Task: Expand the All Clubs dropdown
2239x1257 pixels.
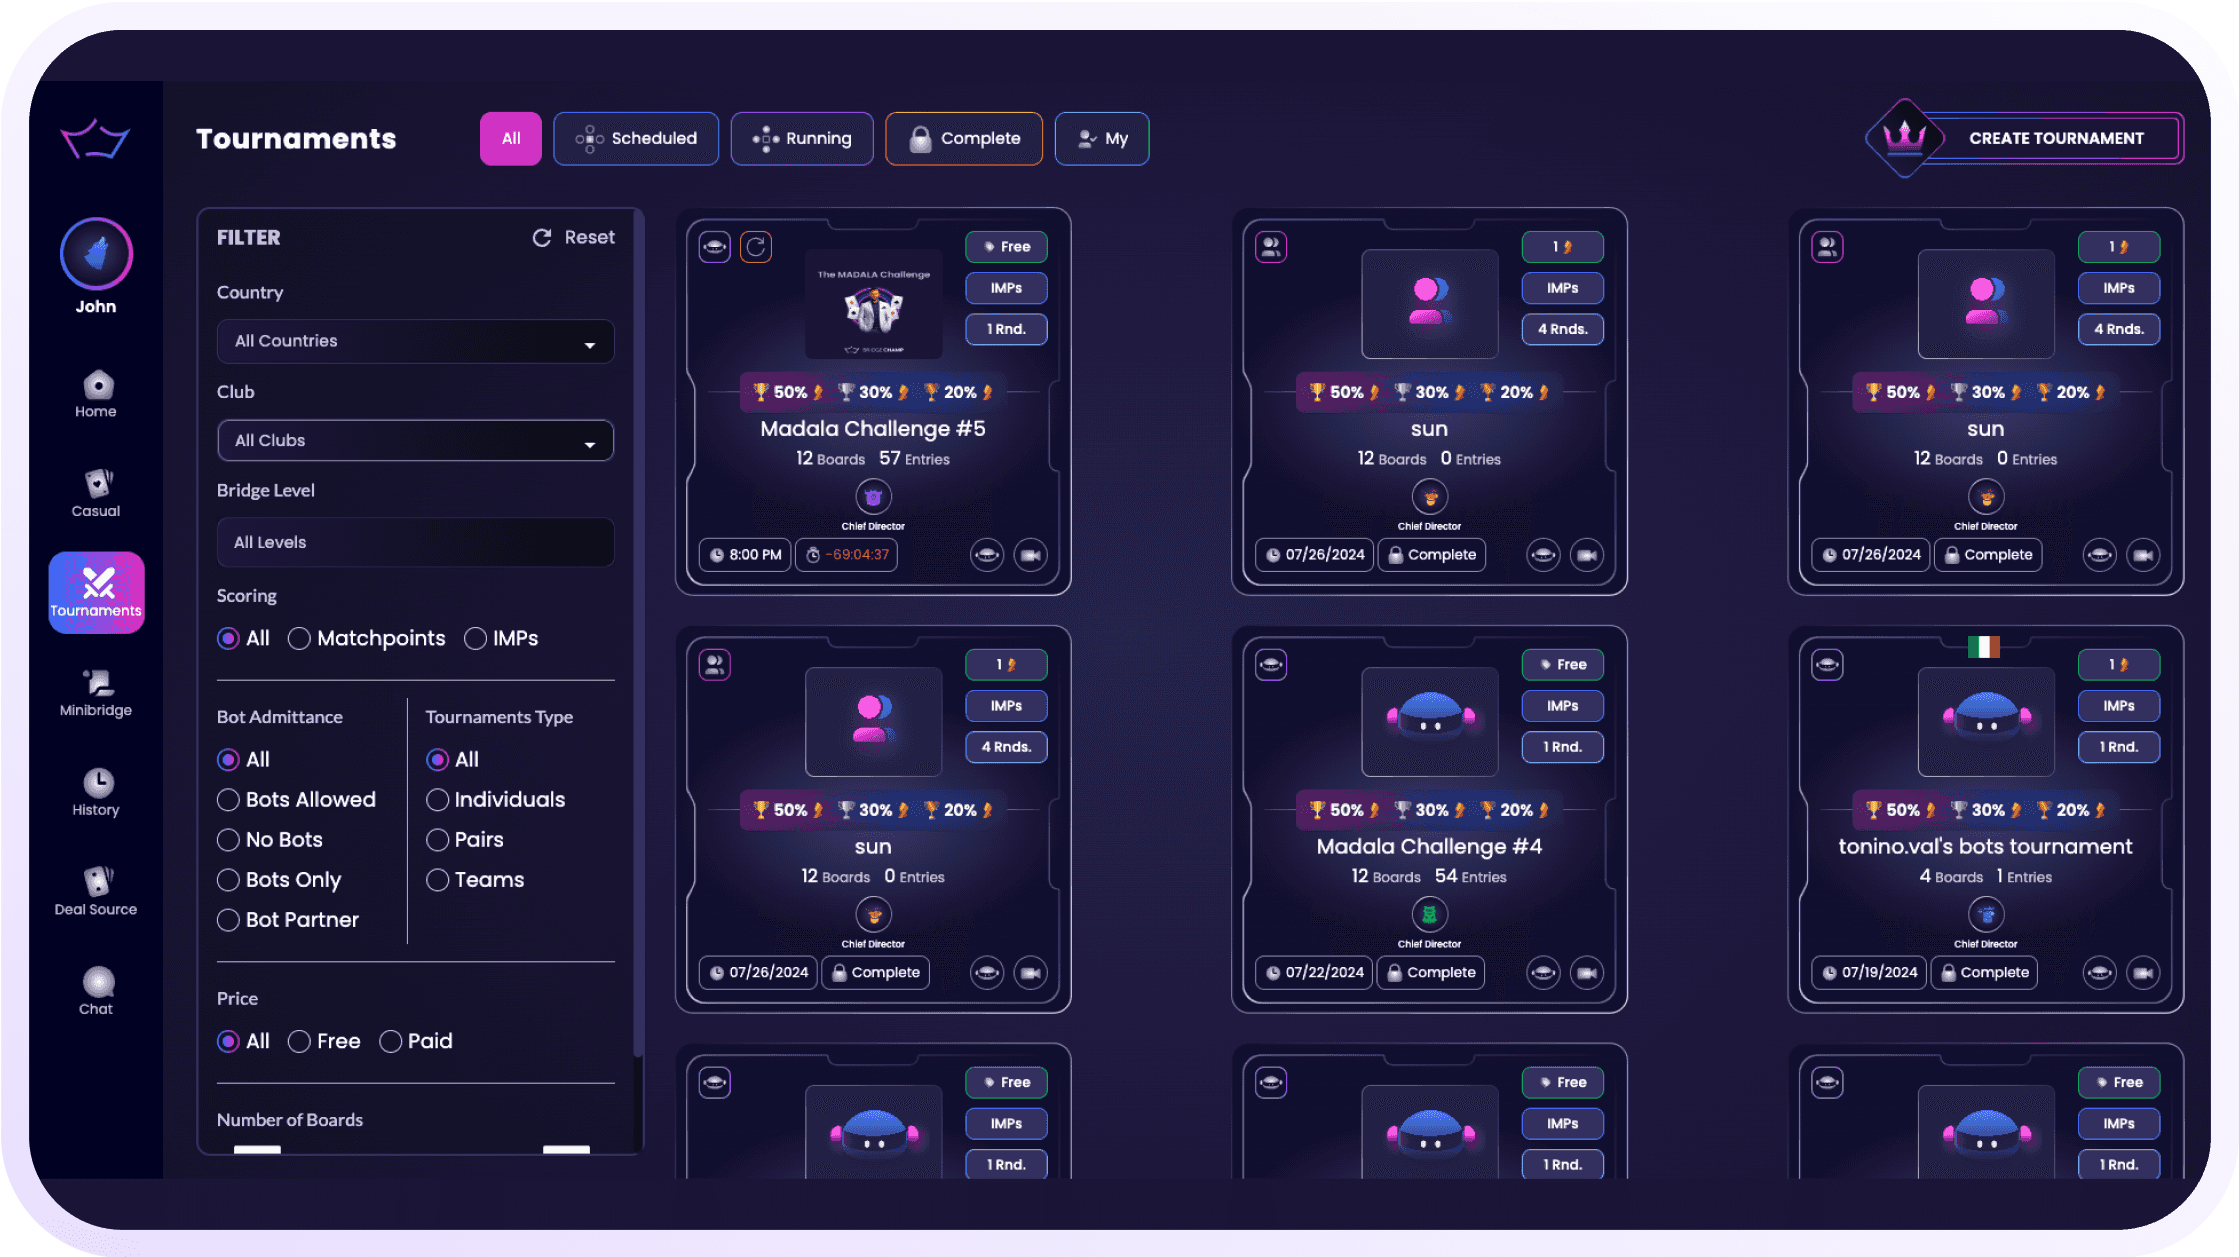Action: coord(415,441)
